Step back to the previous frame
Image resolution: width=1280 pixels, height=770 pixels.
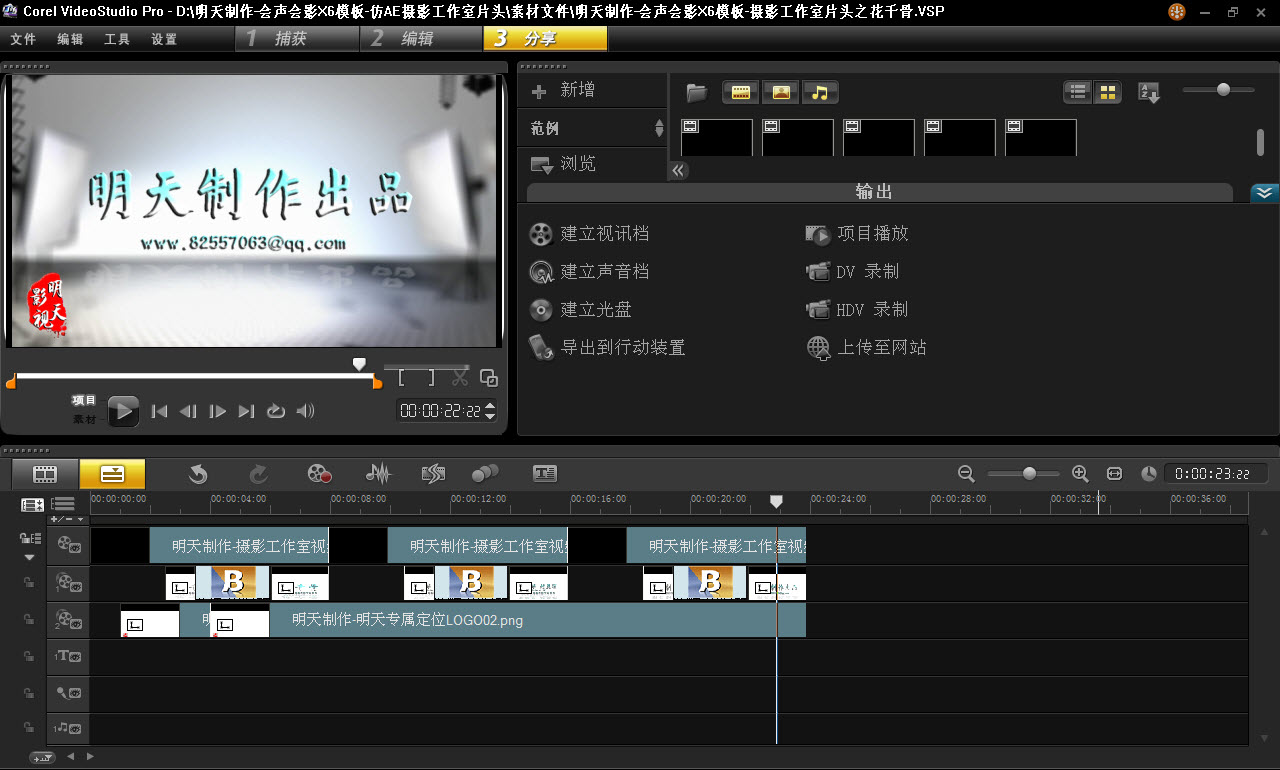(x=188, y=411)
